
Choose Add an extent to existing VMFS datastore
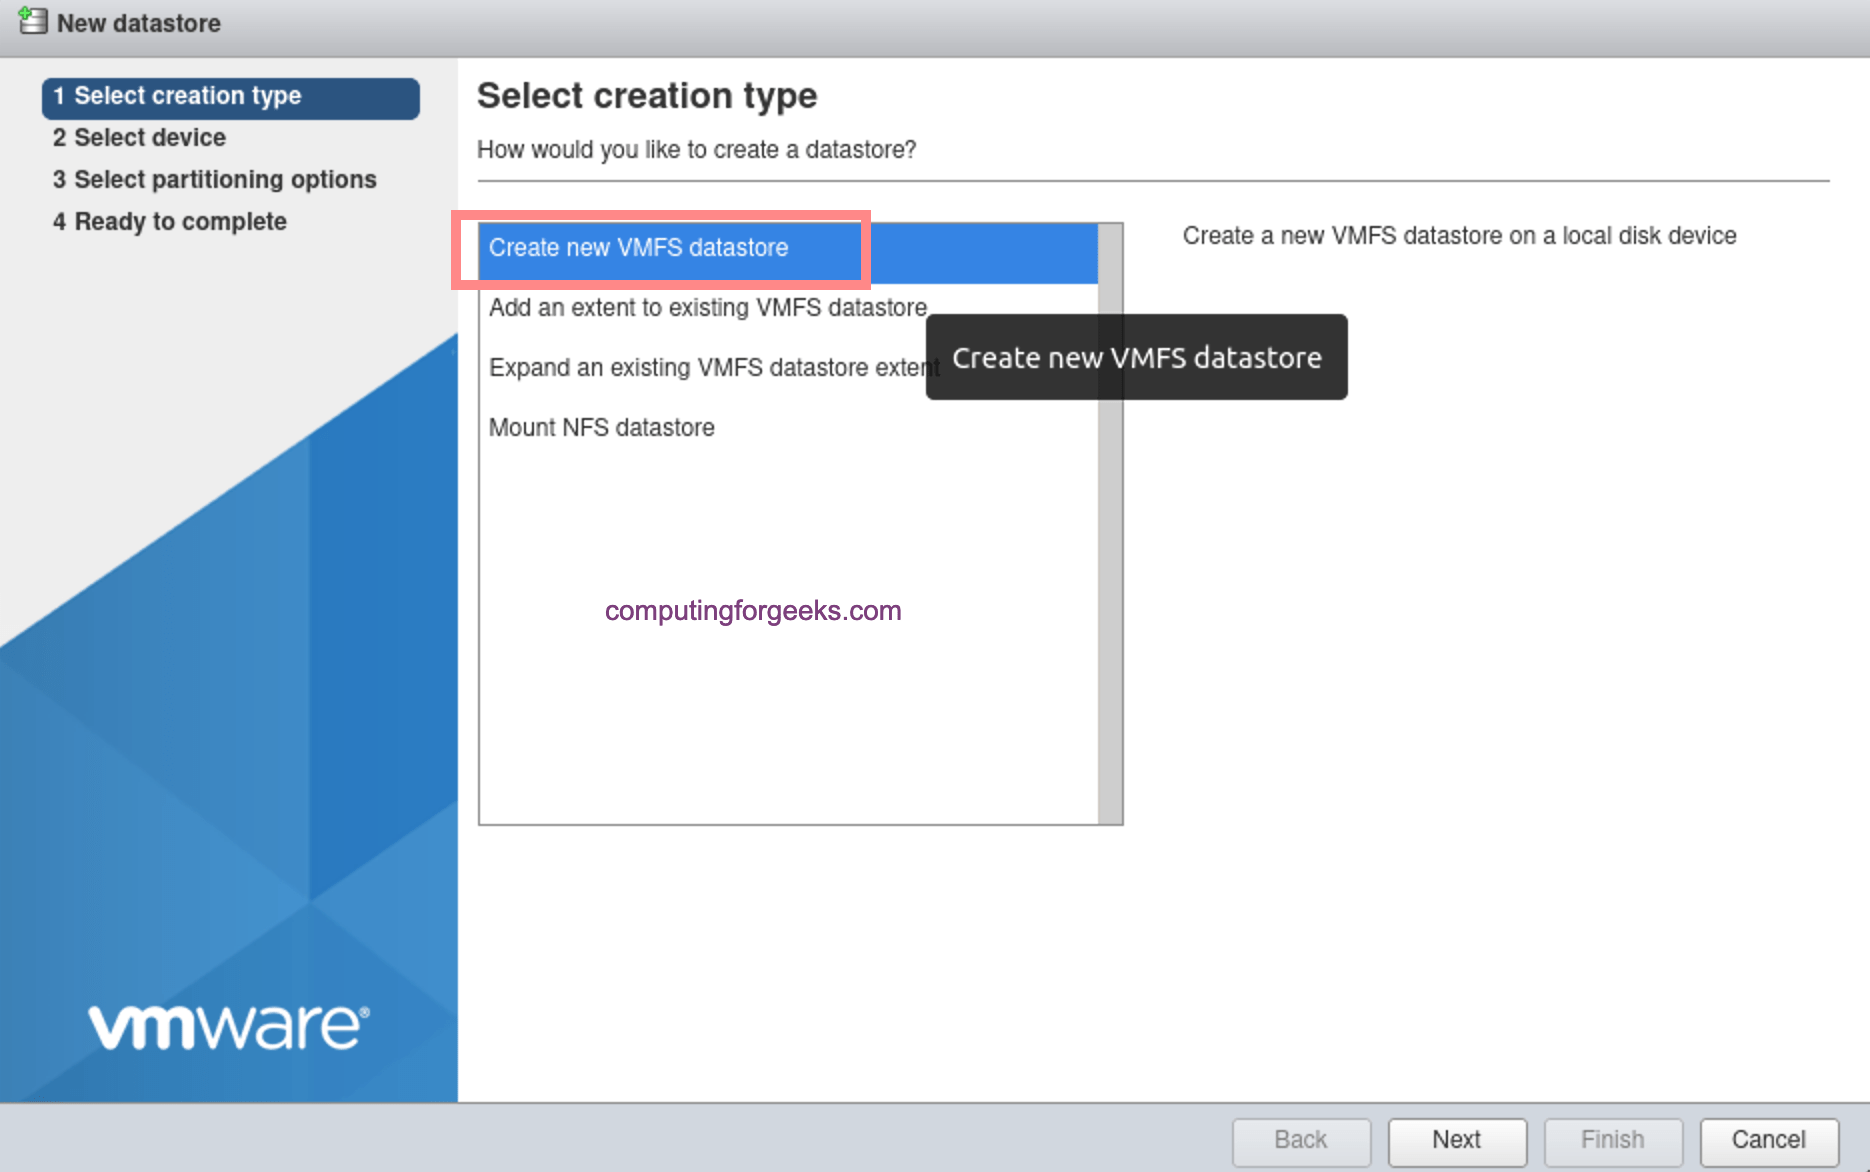pyautogui.click(x=707, y=308)
